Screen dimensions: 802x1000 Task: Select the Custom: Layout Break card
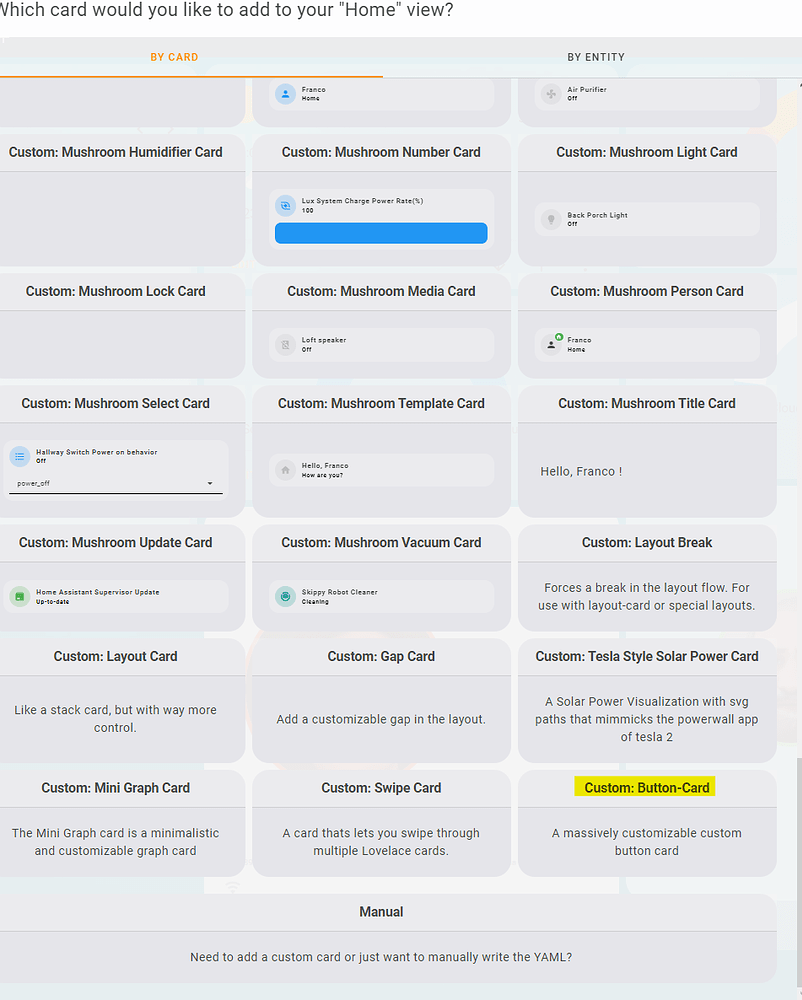click(x=647, y=542)
